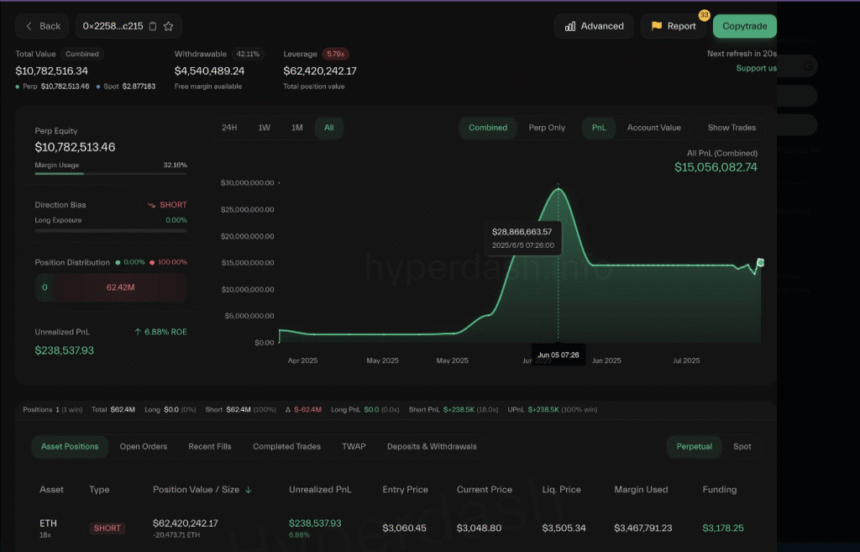Switch chart view to Account Value
Viewport: 860px width, 552px height.
[654, 128]
